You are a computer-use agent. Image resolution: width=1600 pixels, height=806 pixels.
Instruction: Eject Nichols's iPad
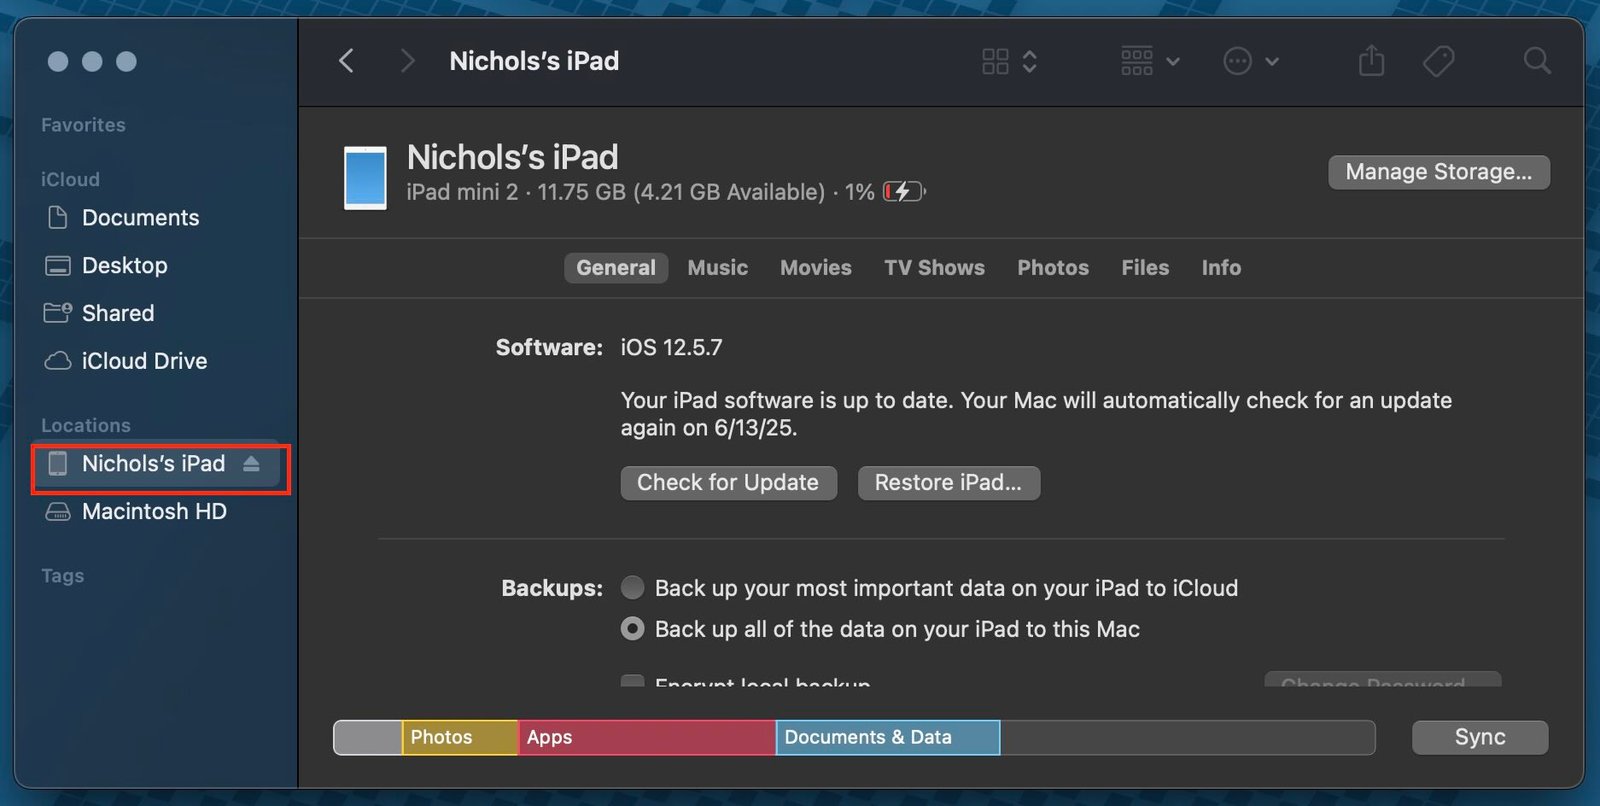pos(251,464)
